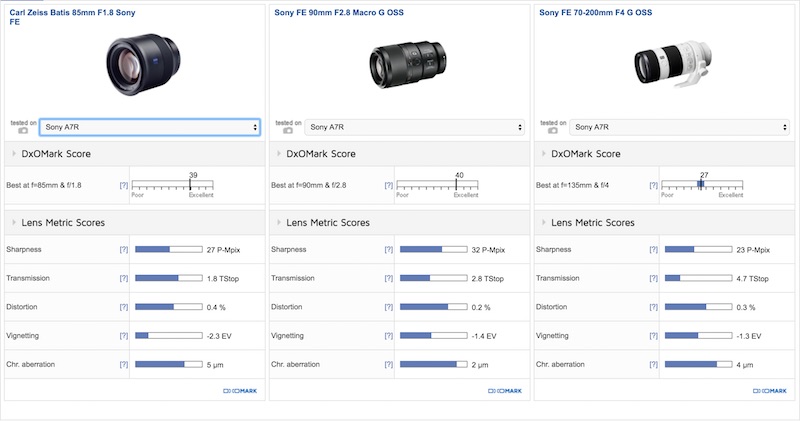Screen dimensions: 800x421
Task: Collapse Lens Metric Scores for Sony 70-200mm
Action: [x=543, y=222]
